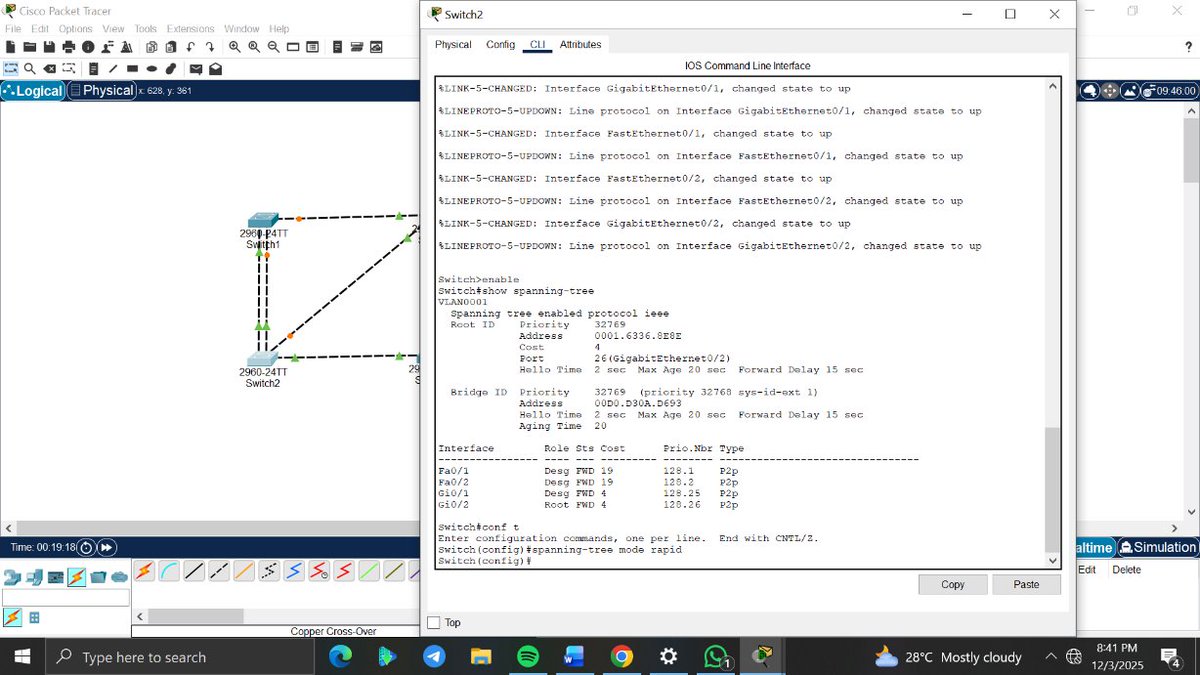Select the Draw Ellipse tool
This screenshot has height=675, width=1200.
coord(152,69)
